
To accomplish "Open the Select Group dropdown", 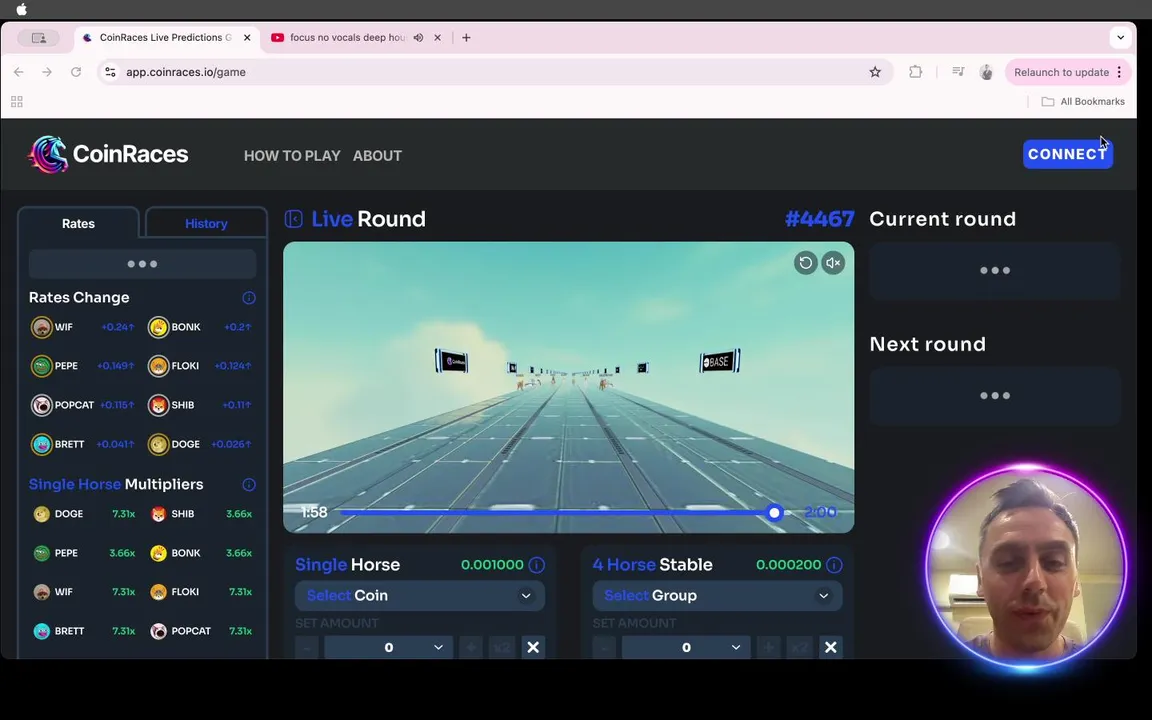I will [x=717, y=596].
